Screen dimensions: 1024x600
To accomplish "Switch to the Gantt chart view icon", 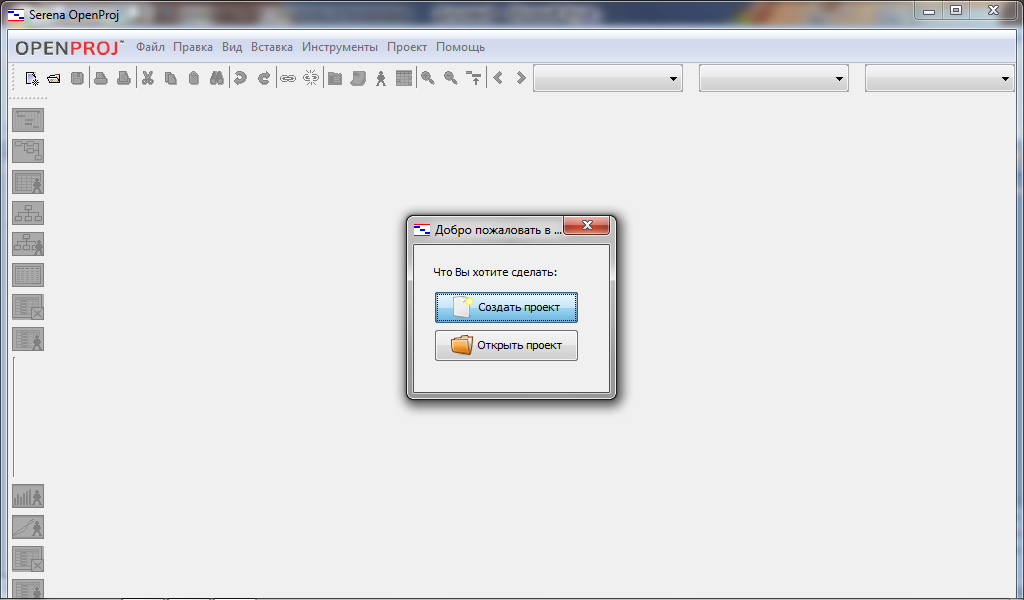I will [x=28, y=120].
